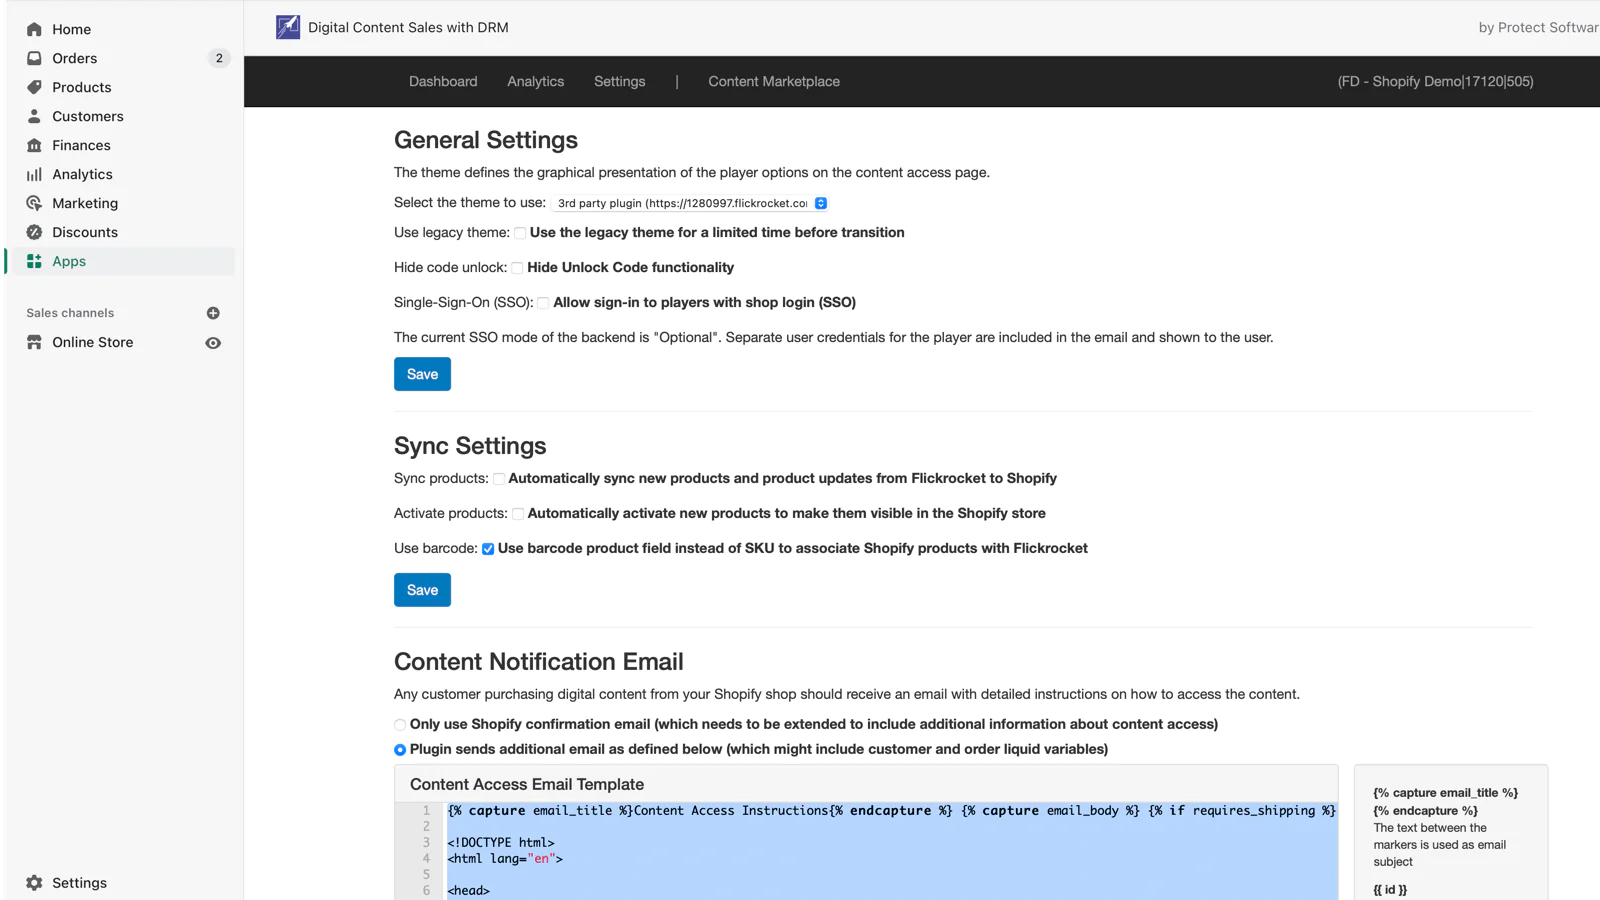Click the Products tag icon
Image resolution: width=1600 pixels, height=900 pixels.
point(34,87)
